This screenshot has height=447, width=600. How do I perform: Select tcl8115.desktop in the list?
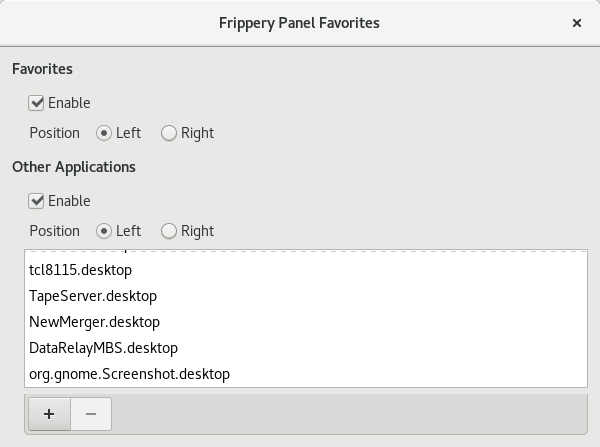[x=82, y=270]
